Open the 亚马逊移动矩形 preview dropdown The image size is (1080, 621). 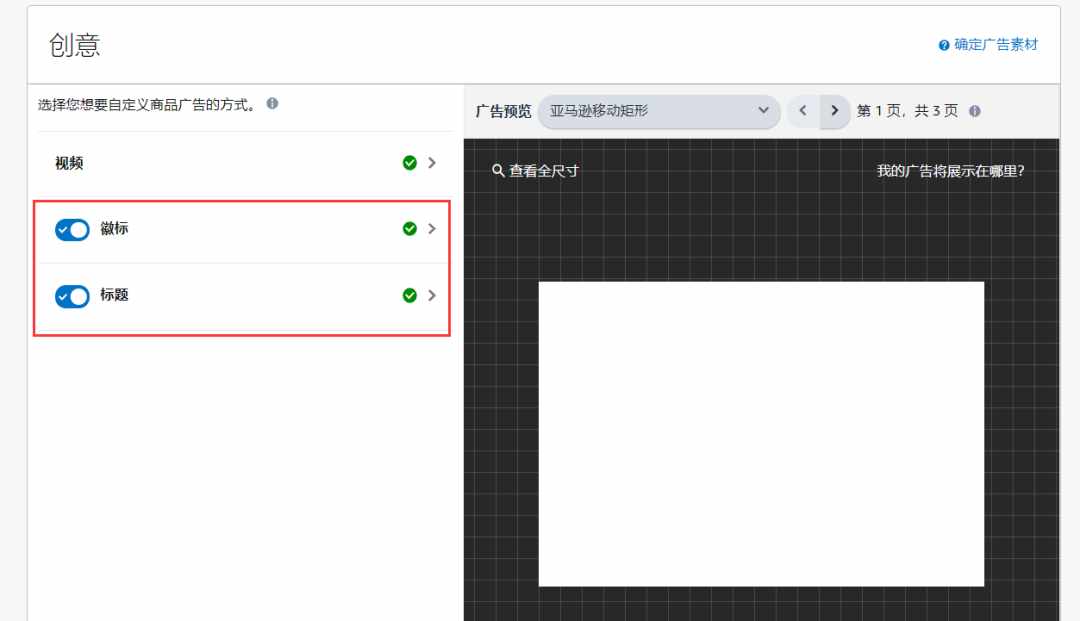[658, 111]
